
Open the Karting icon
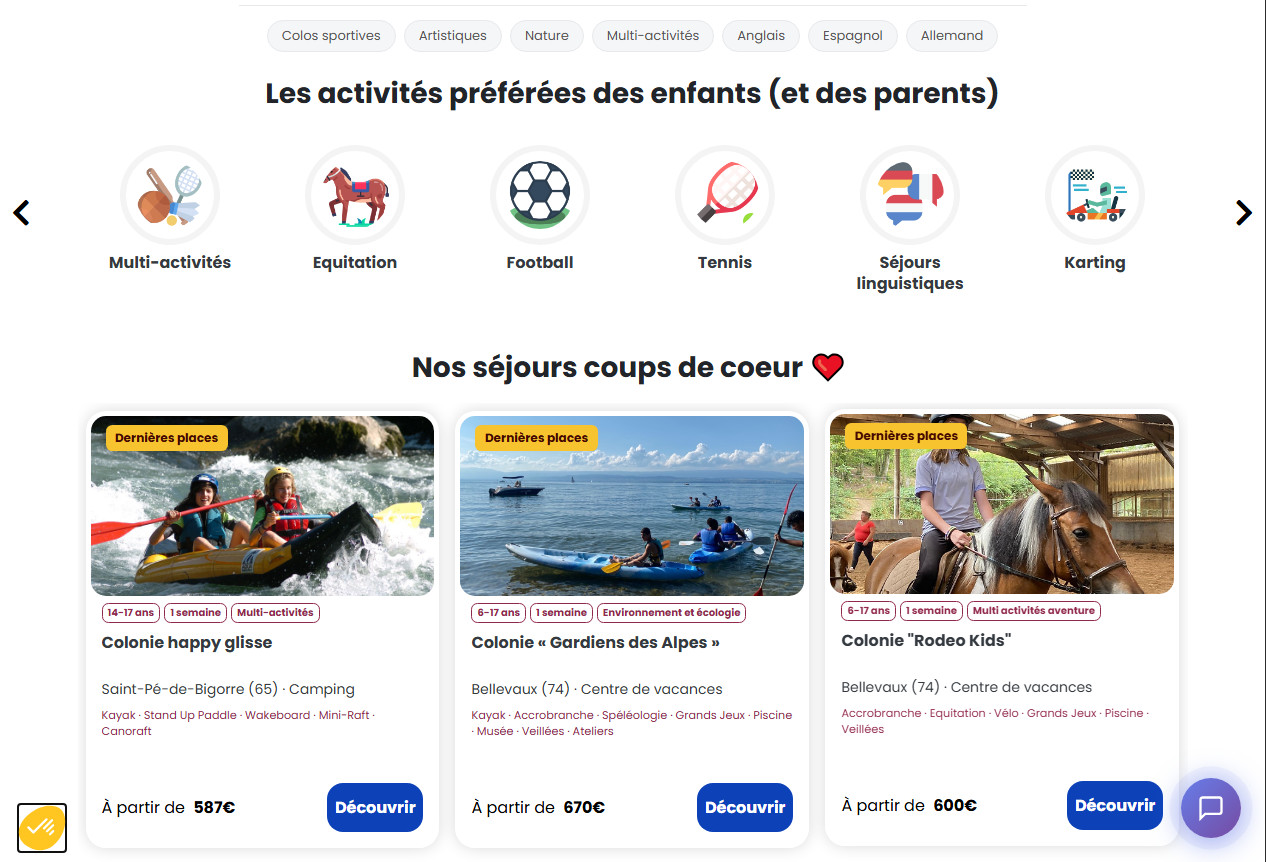pos(1095,195)
